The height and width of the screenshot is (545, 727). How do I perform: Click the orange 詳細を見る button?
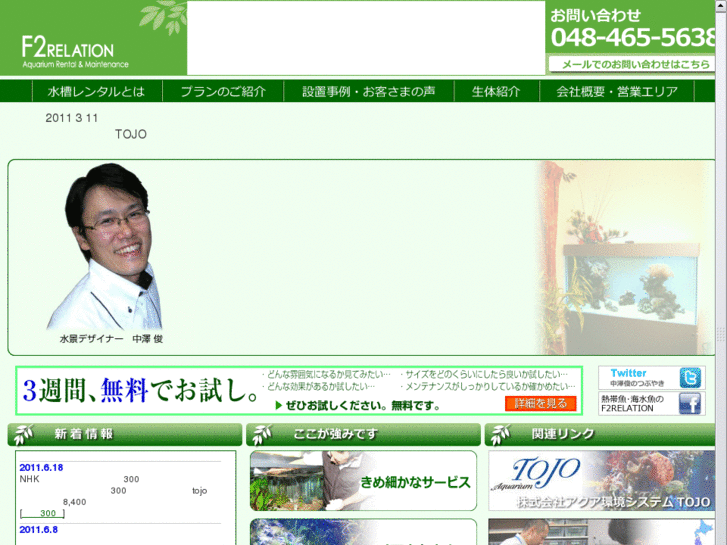point(541,404)
